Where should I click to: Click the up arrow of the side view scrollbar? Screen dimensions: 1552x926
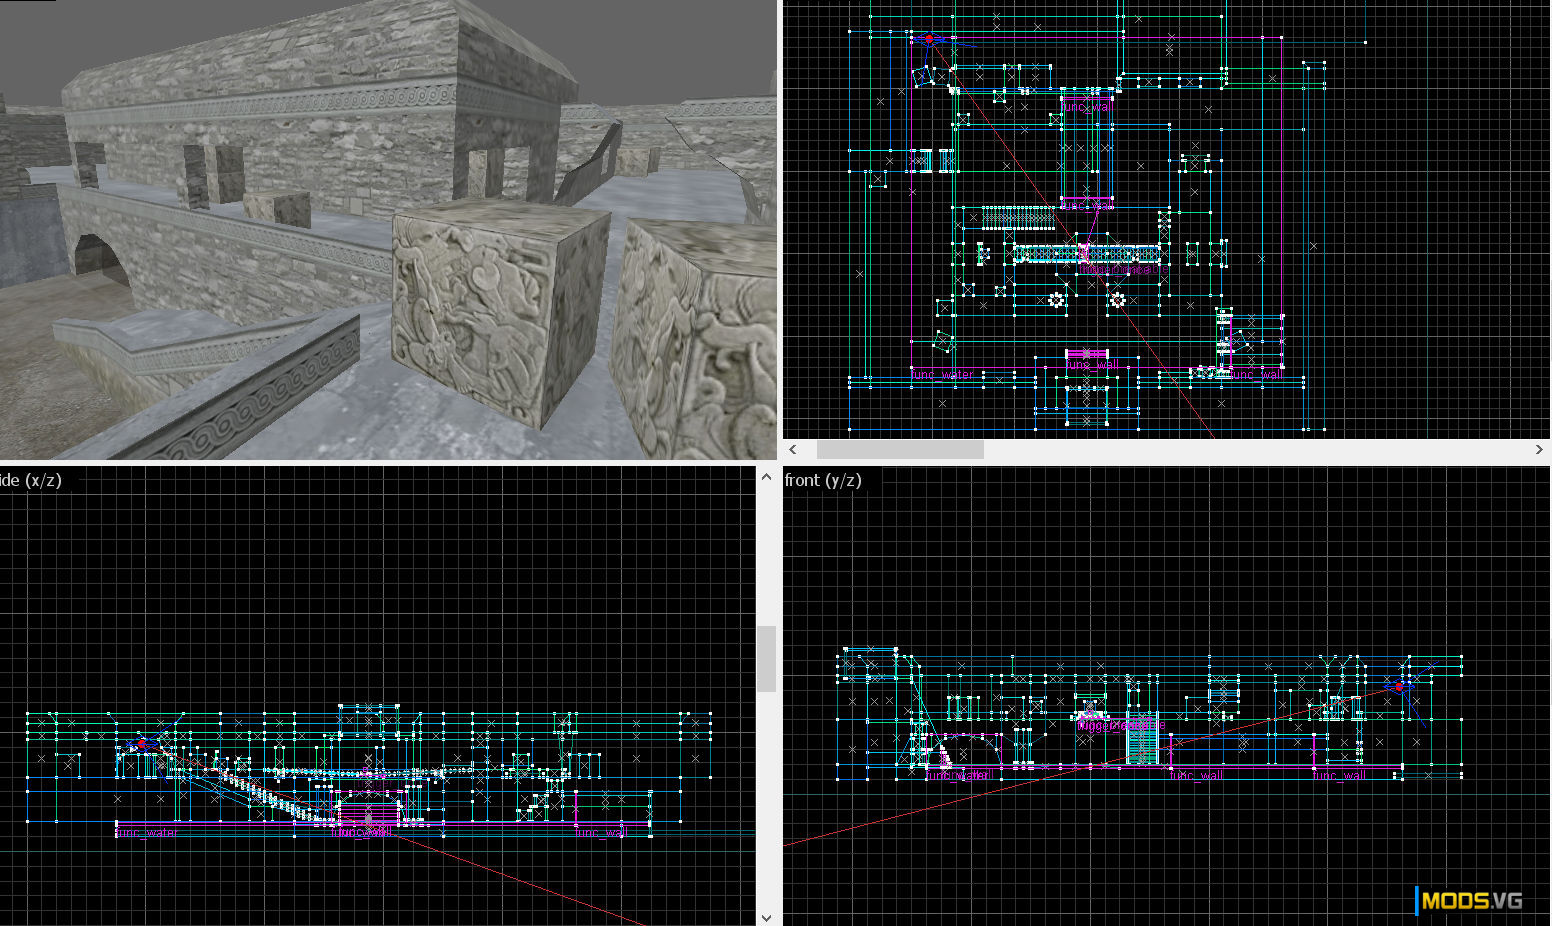766,477
